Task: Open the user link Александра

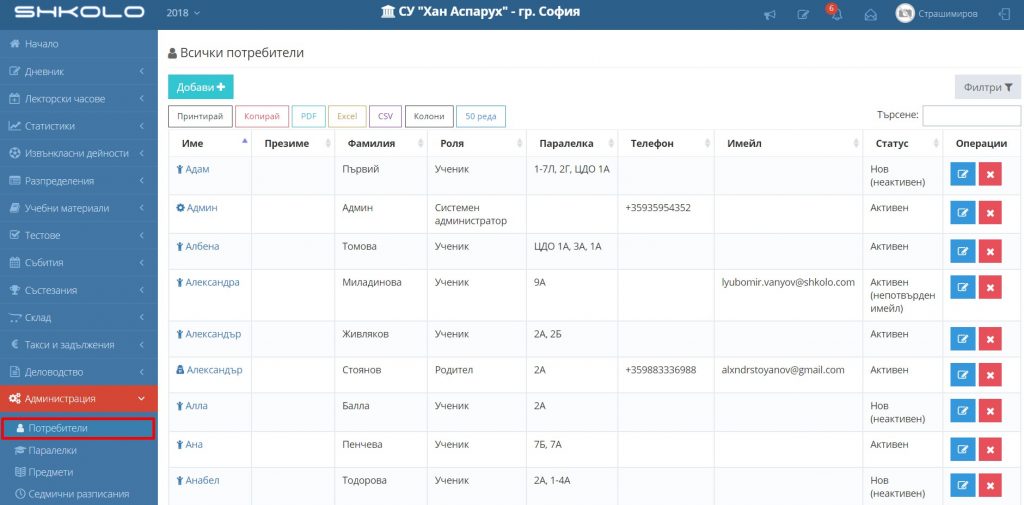Action: click(x=212, y=282)
